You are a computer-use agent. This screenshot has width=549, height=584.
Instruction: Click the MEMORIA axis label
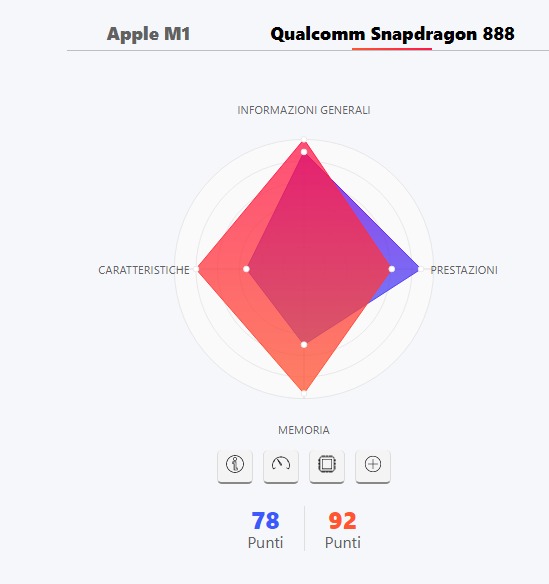pos(304,430)
